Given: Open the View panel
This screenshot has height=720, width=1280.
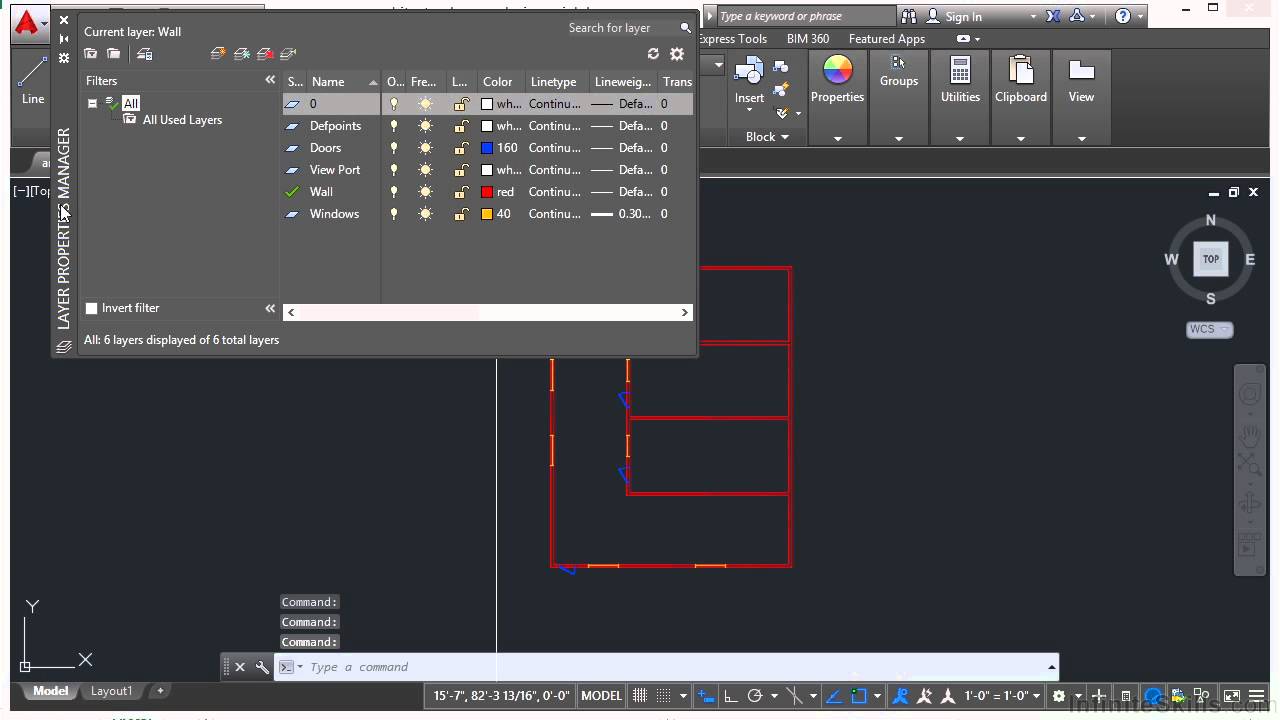Looking at the screenshot, I should pos(1081,80).
